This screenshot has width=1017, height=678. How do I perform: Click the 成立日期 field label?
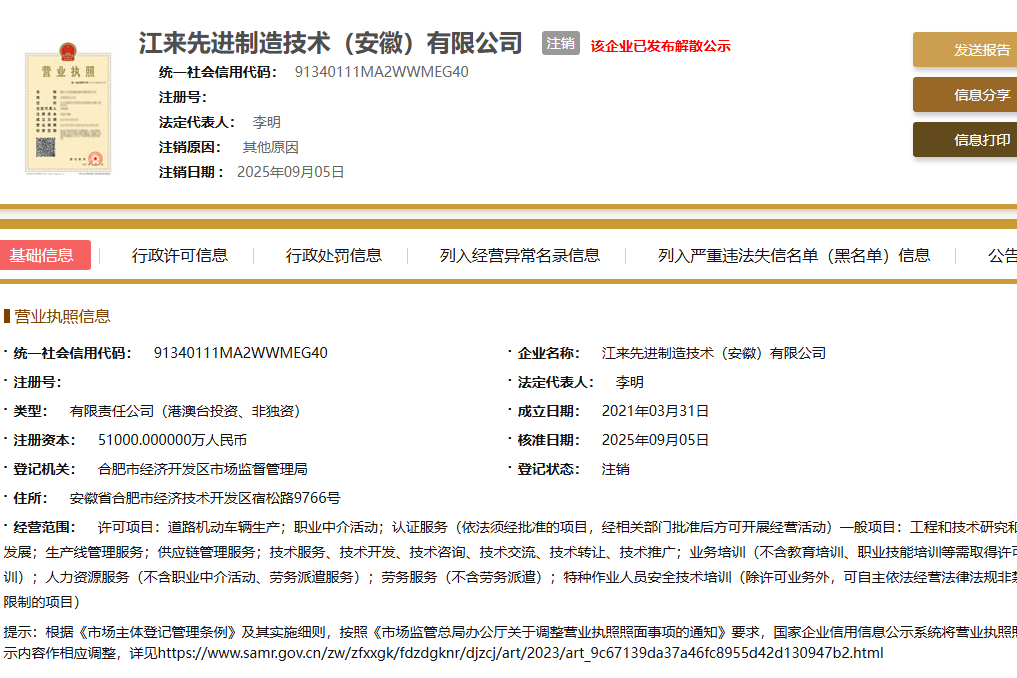549,411
